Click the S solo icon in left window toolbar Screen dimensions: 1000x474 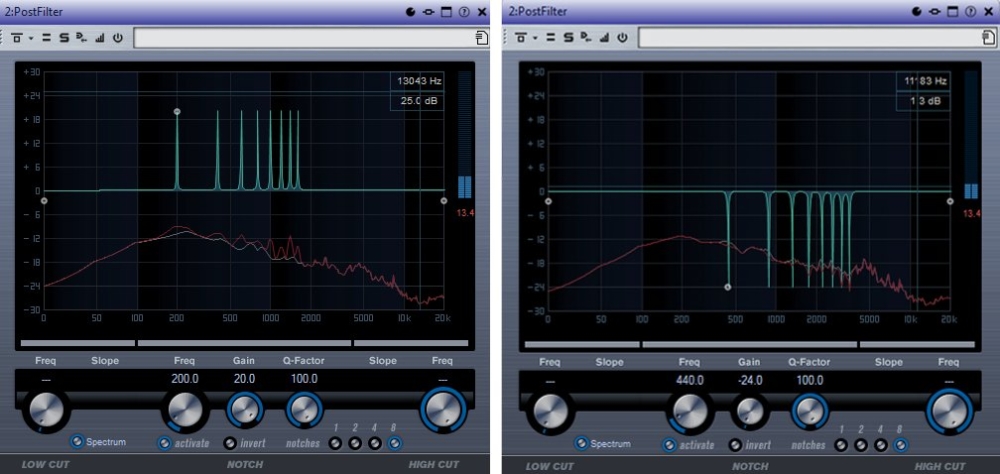click(64, 38)
